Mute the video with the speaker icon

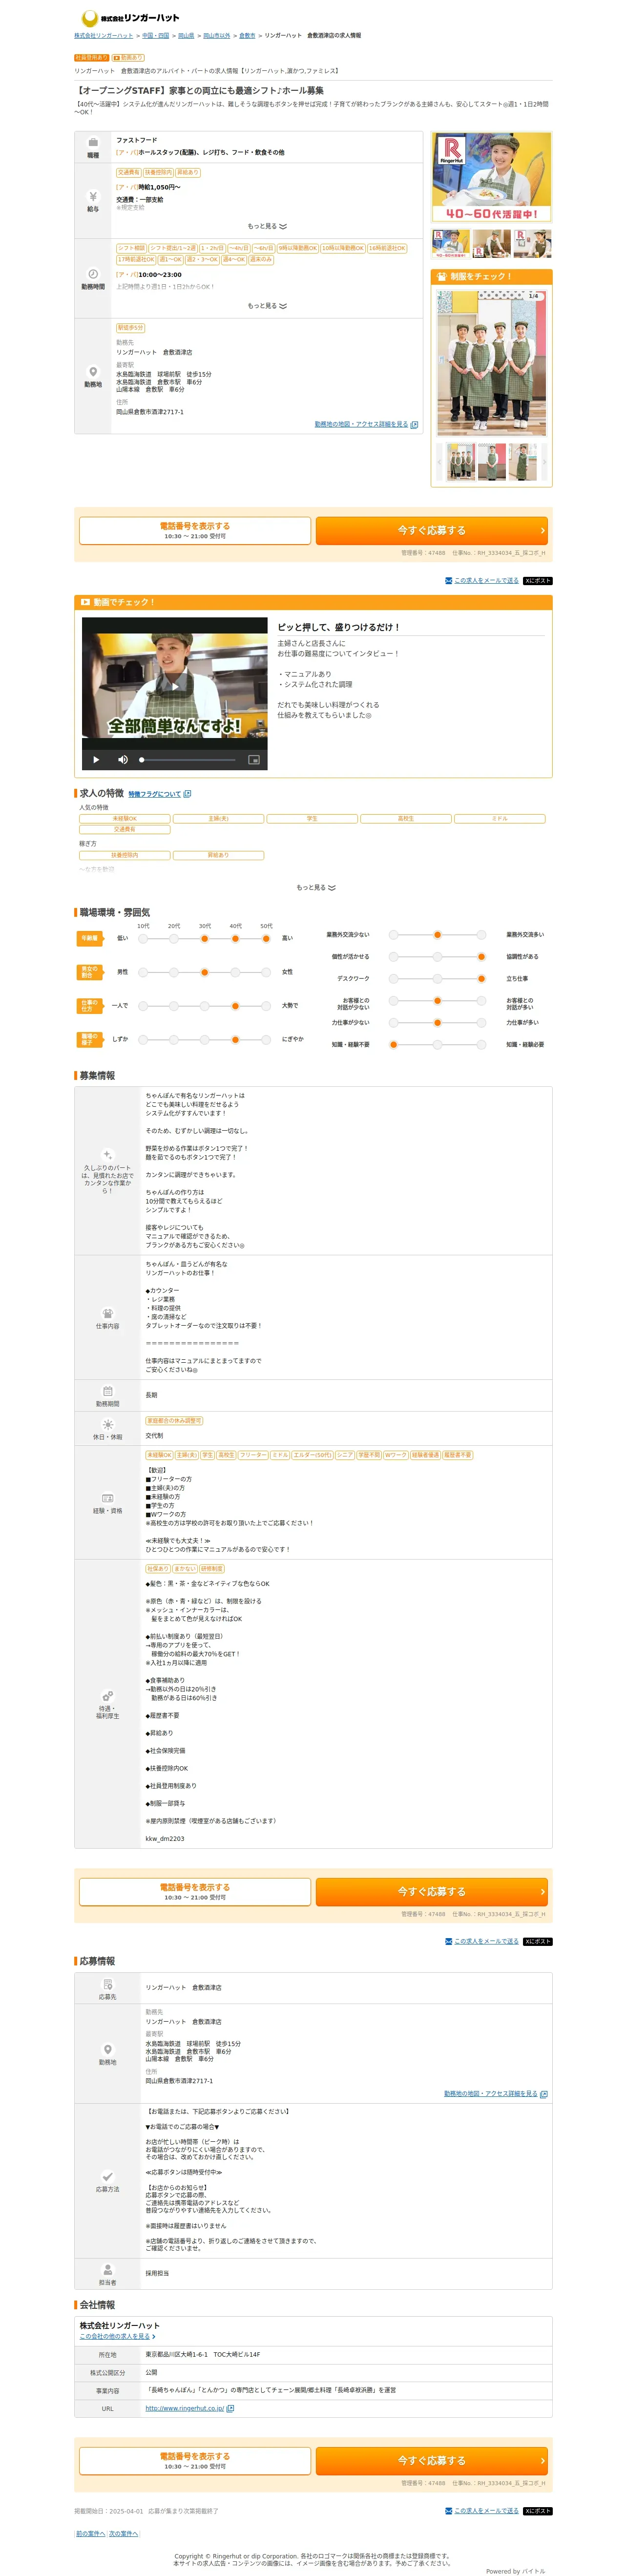123,760
